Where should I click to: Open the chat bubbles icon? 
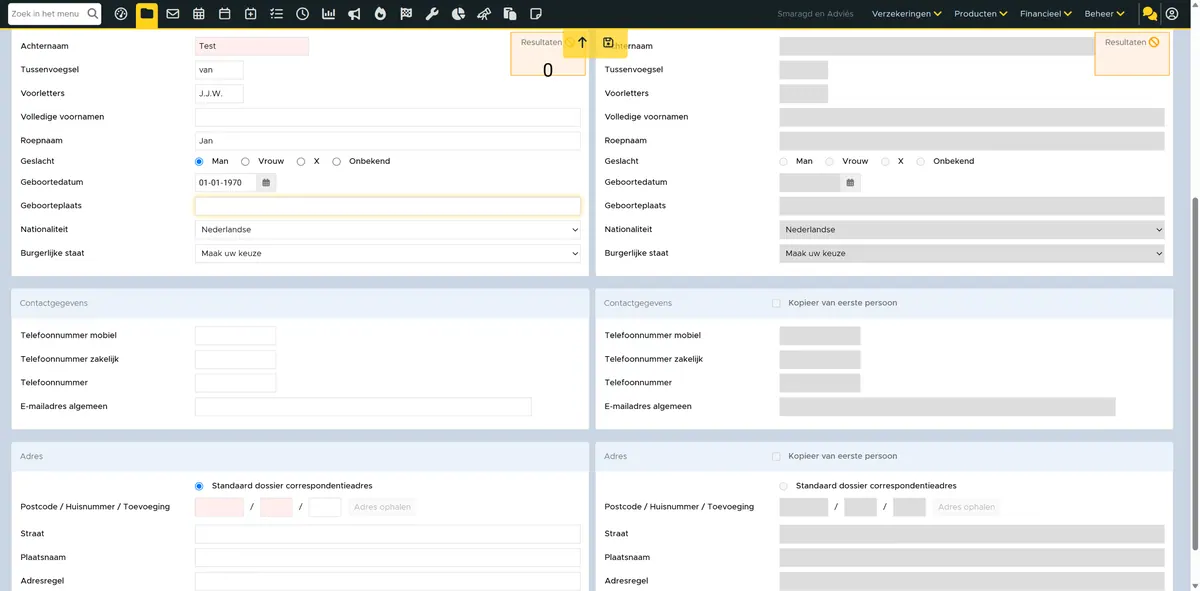tap(1150, 14)
